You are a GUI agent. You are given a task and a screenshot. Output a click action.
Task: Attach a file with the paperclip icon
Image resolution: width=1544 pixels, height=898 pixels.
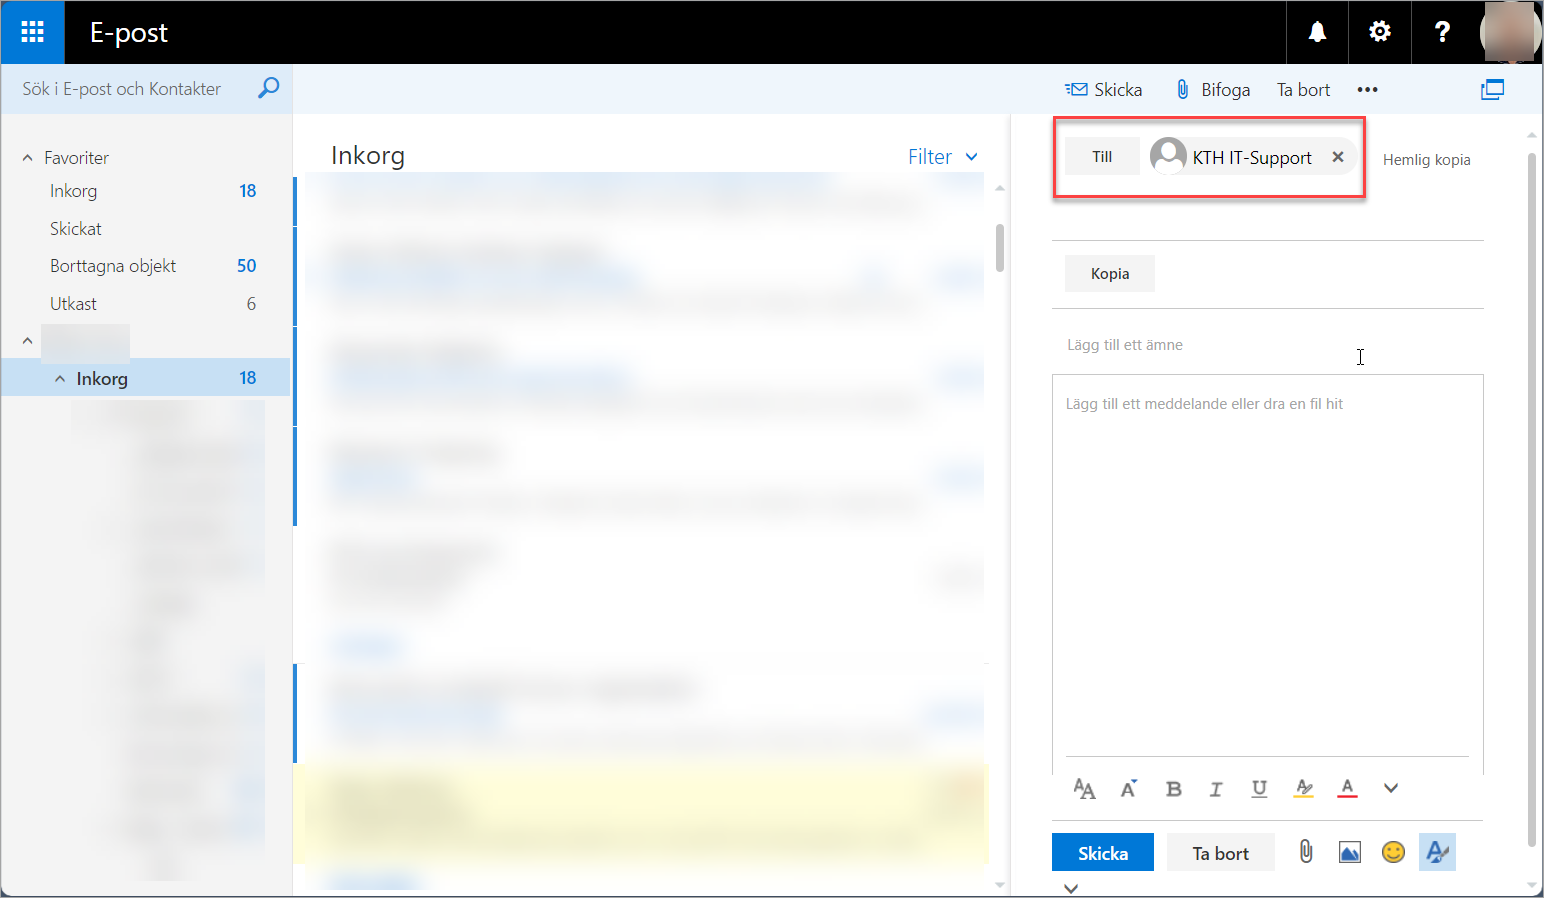click(x=1306, y=852)
